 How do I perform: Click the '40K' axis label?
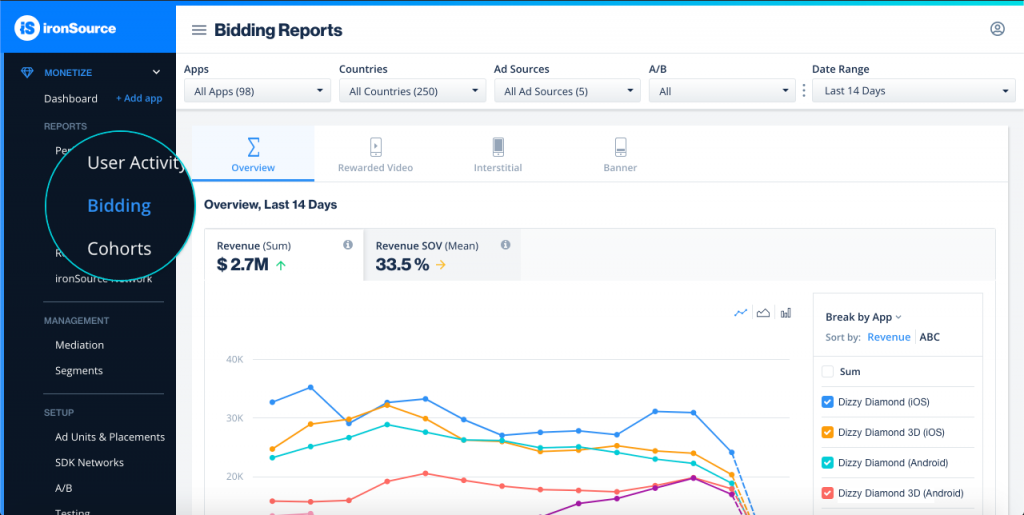coord(234,359)
